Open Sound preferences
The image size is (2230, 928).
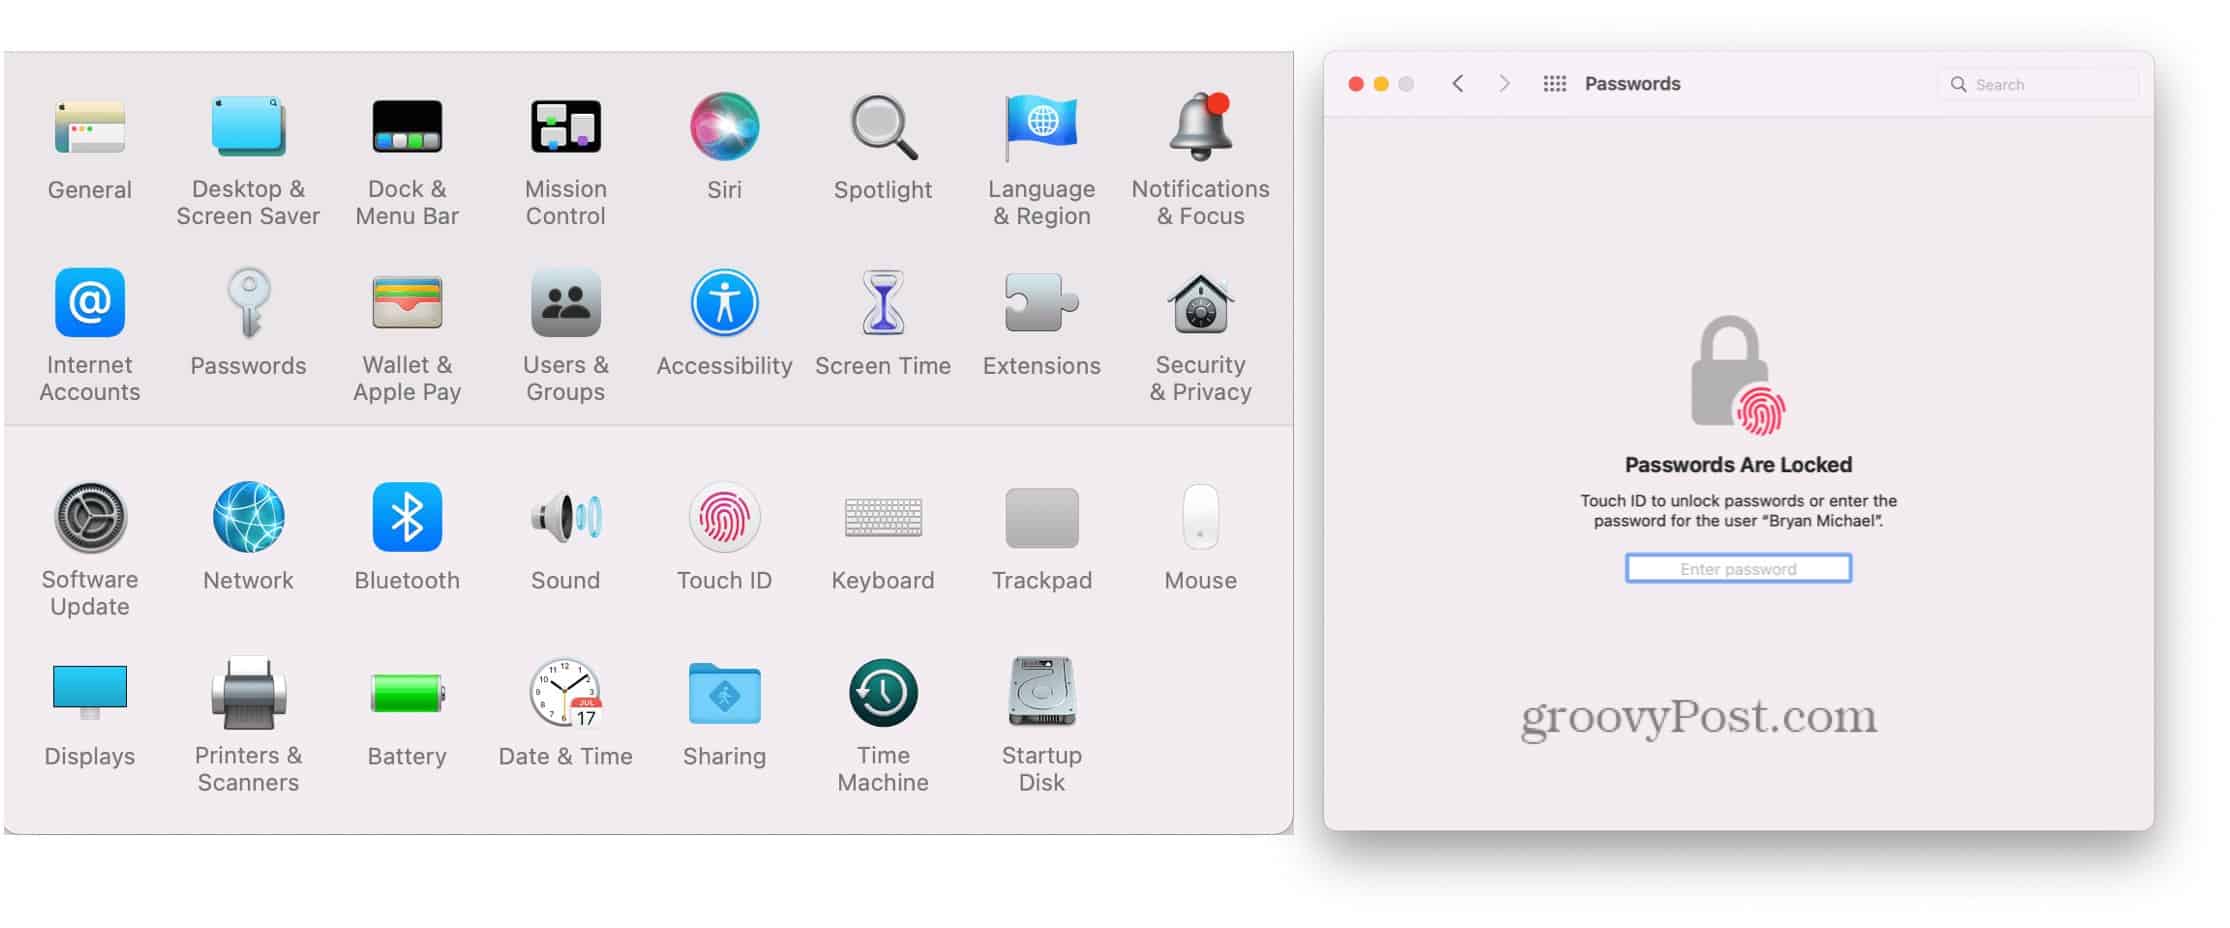(x=565, y=517)
